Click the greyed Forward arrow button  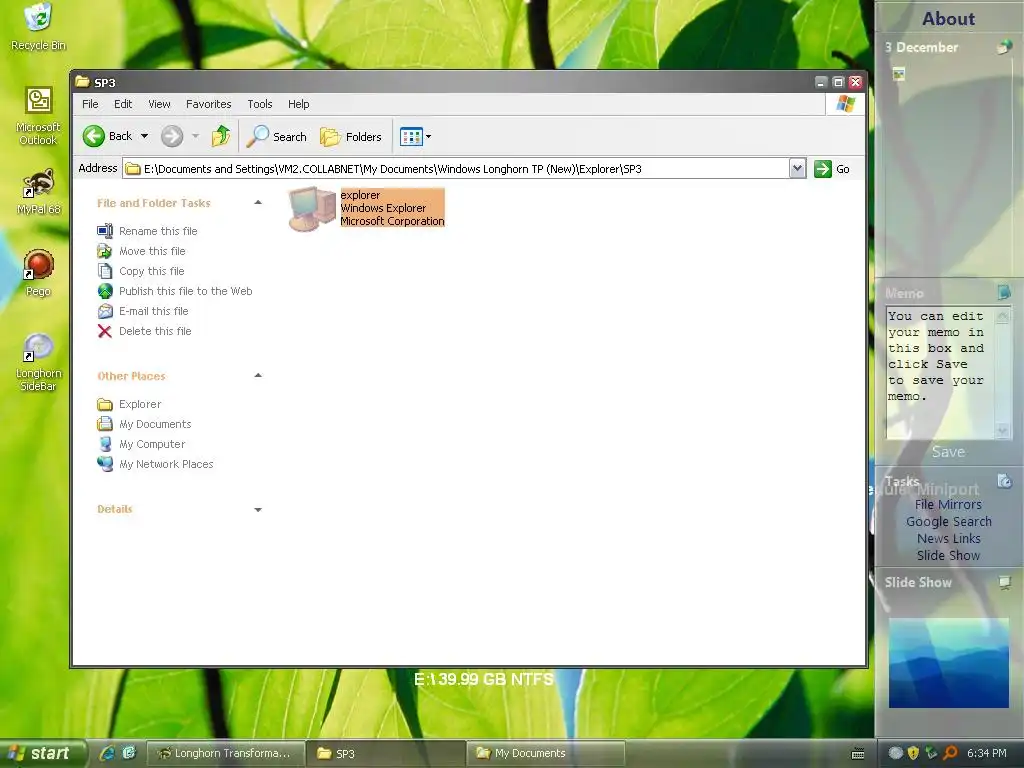click(x=172, y=136)
